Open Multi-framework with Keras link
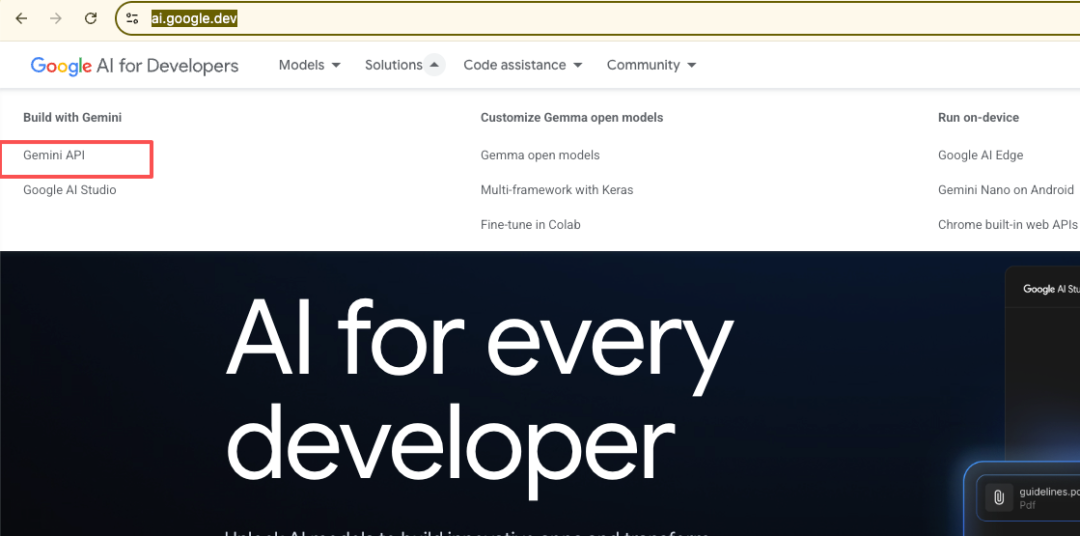 click(x=557, y=189)
